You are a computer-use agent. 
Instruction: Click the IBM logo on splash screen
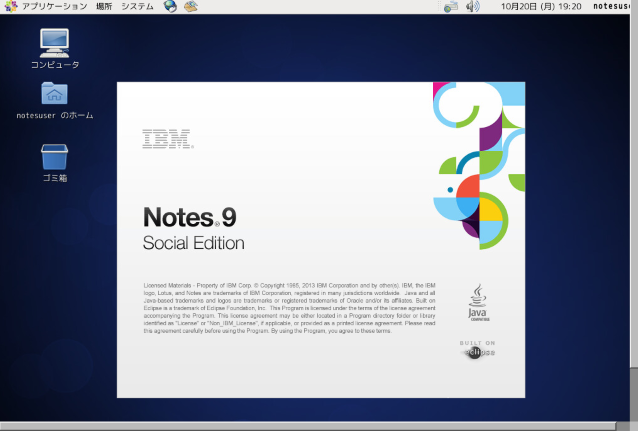pos(168,139)
